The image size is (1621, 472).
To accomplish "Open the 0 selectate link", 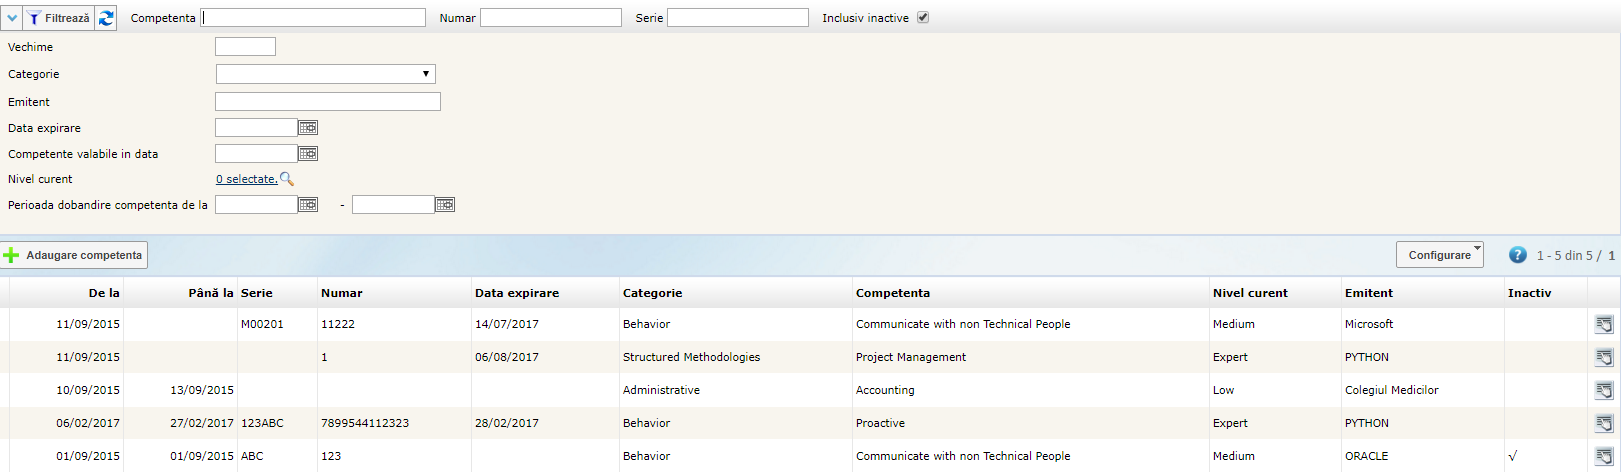I will 246,179.
